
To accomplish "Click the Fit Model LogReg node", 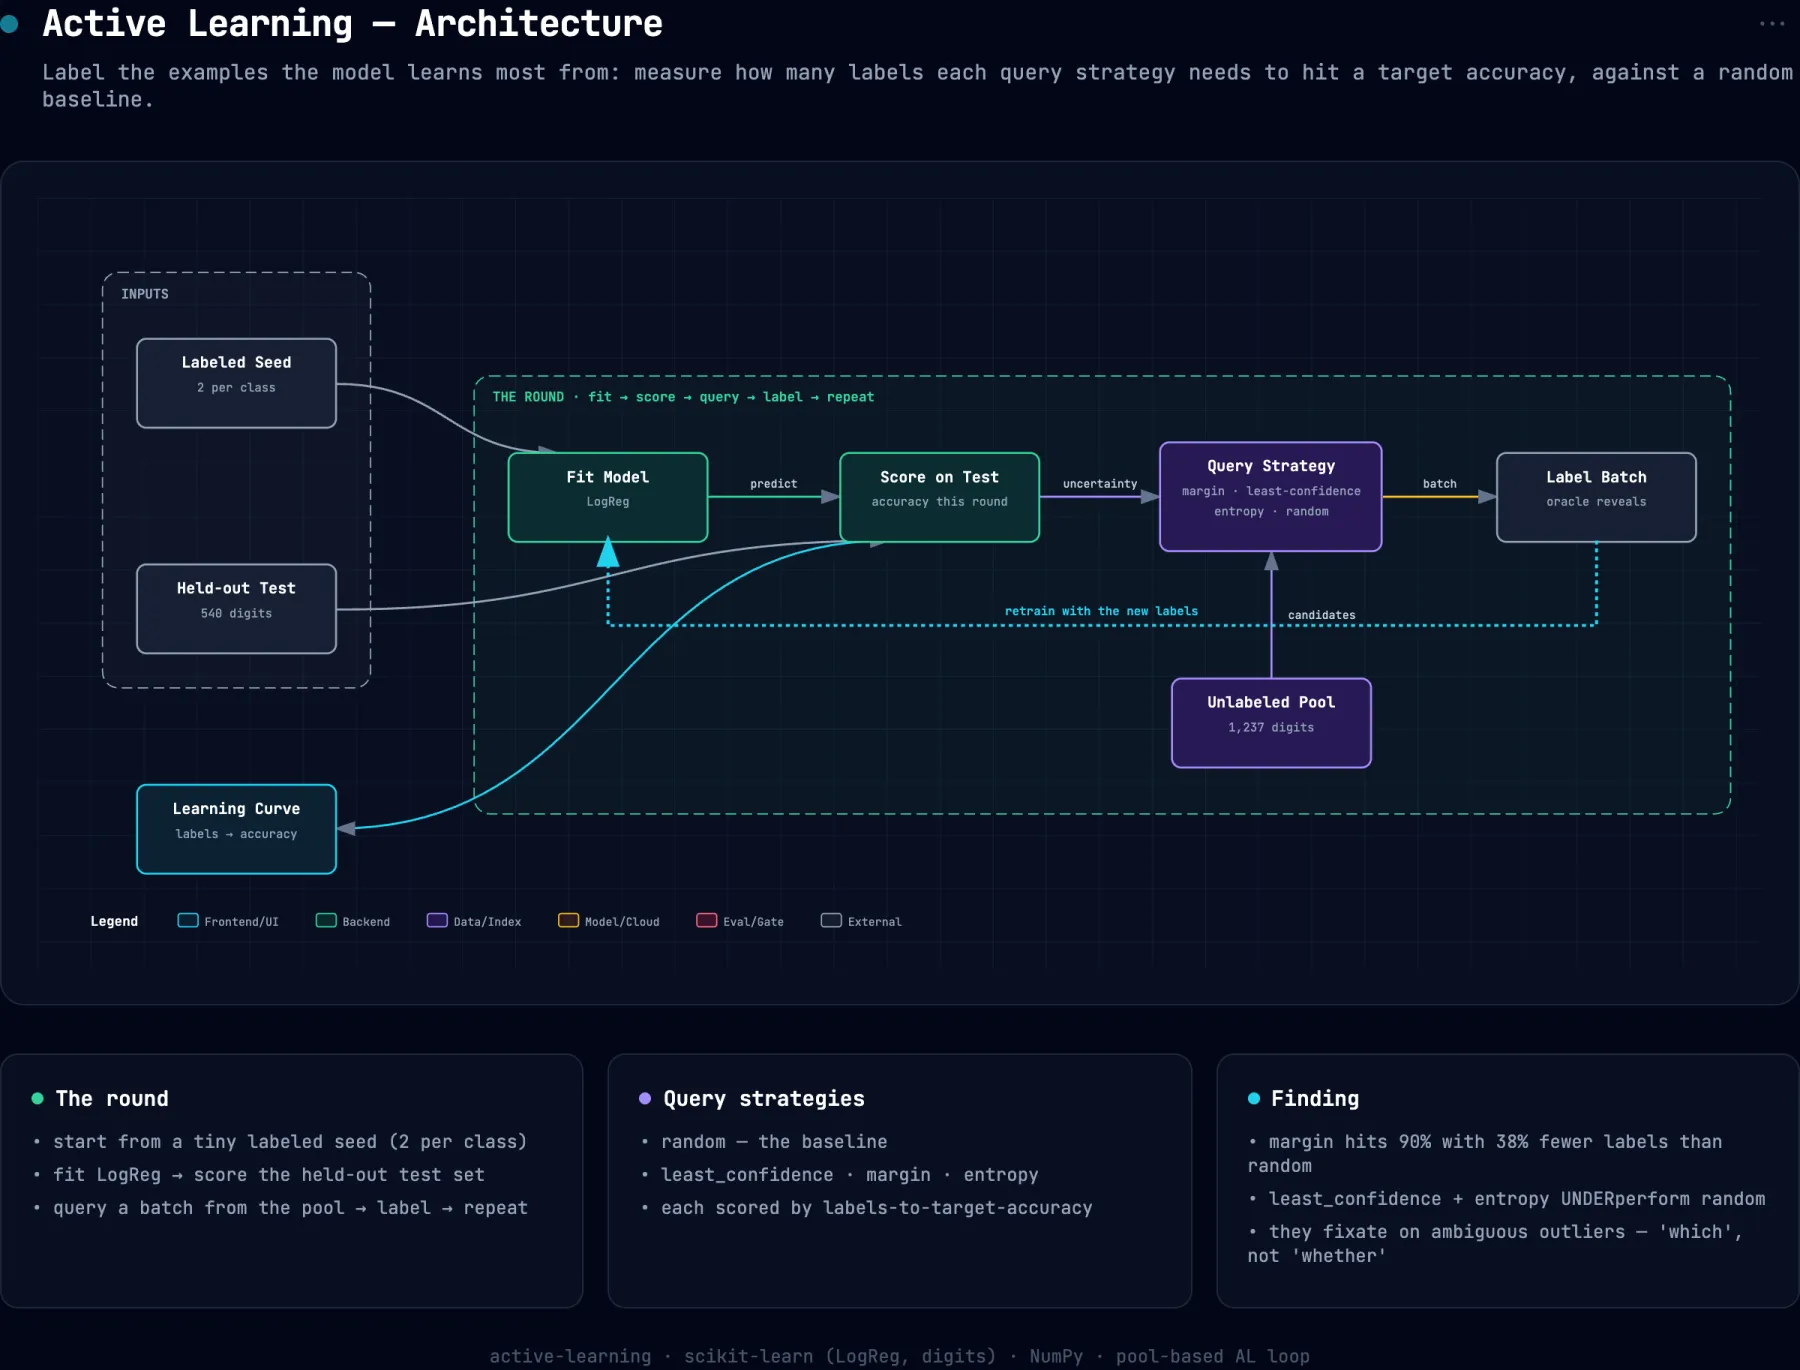I will tap(608, 497).
